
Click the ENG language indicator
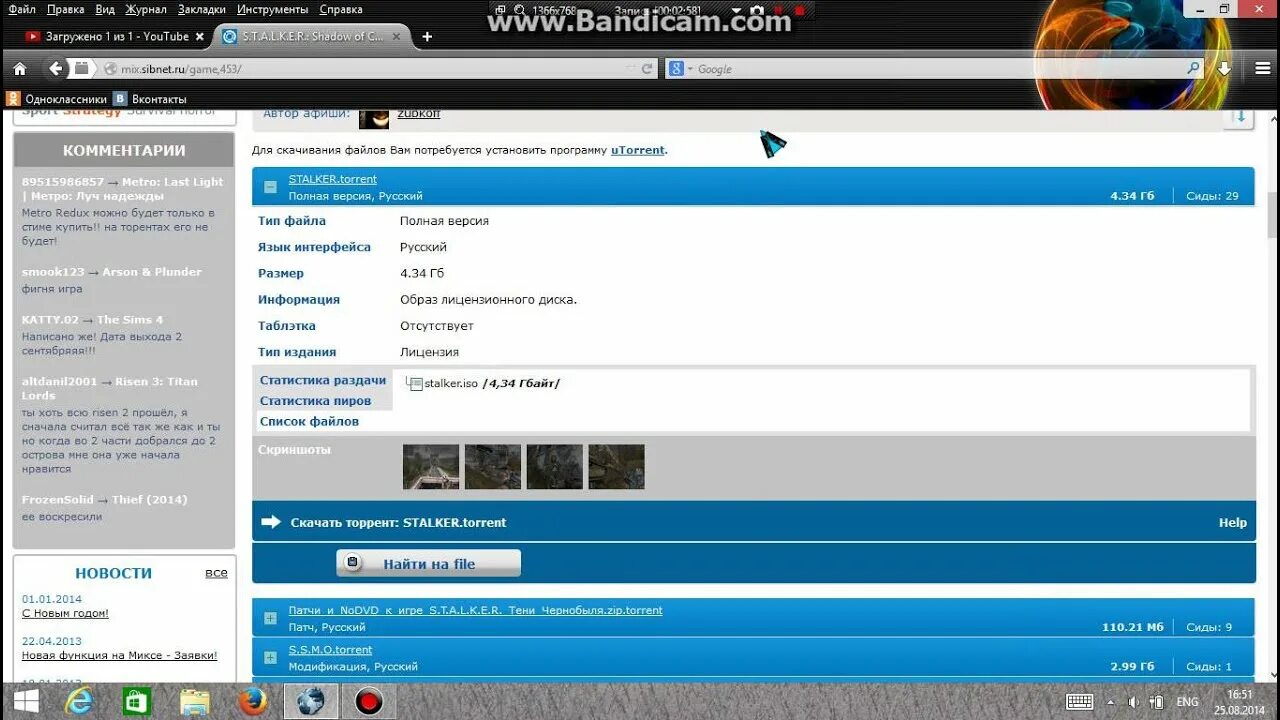click(1187, 702)
